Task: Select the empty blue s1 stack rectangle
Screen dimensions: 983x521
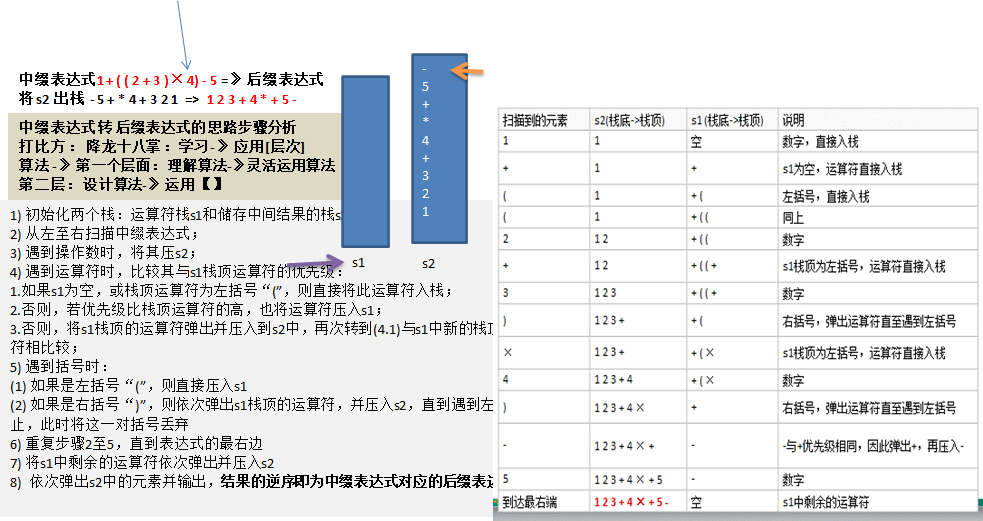Action: (365, 162)
